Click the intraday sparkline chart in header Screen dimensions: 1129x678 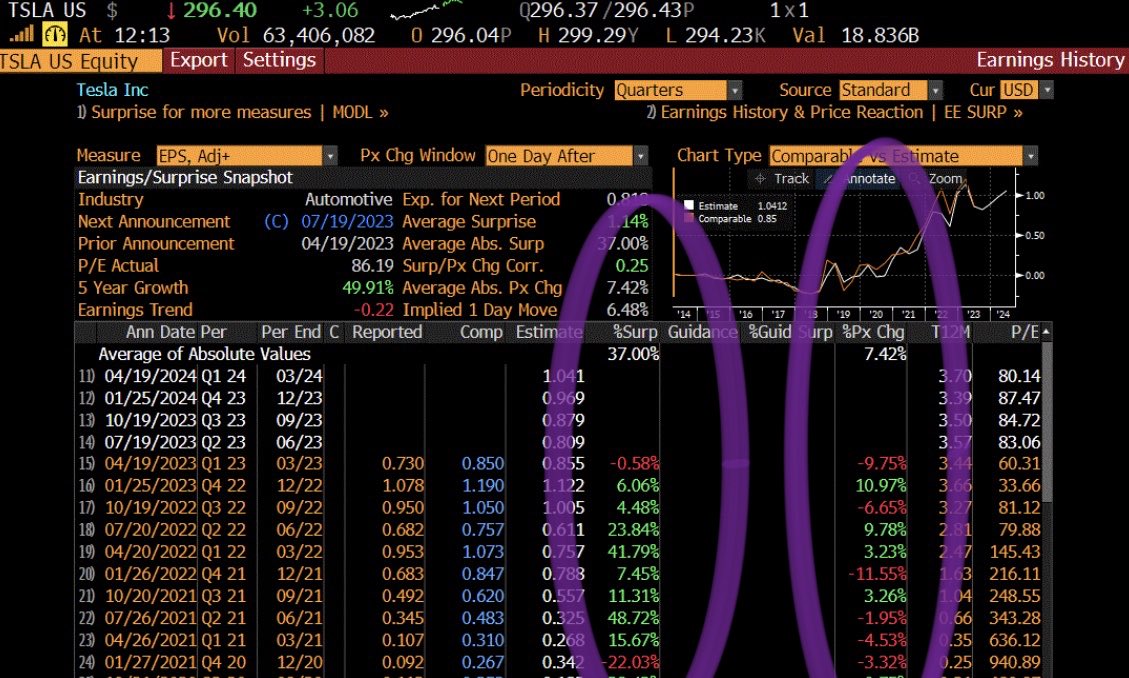[x=428, y=10]
